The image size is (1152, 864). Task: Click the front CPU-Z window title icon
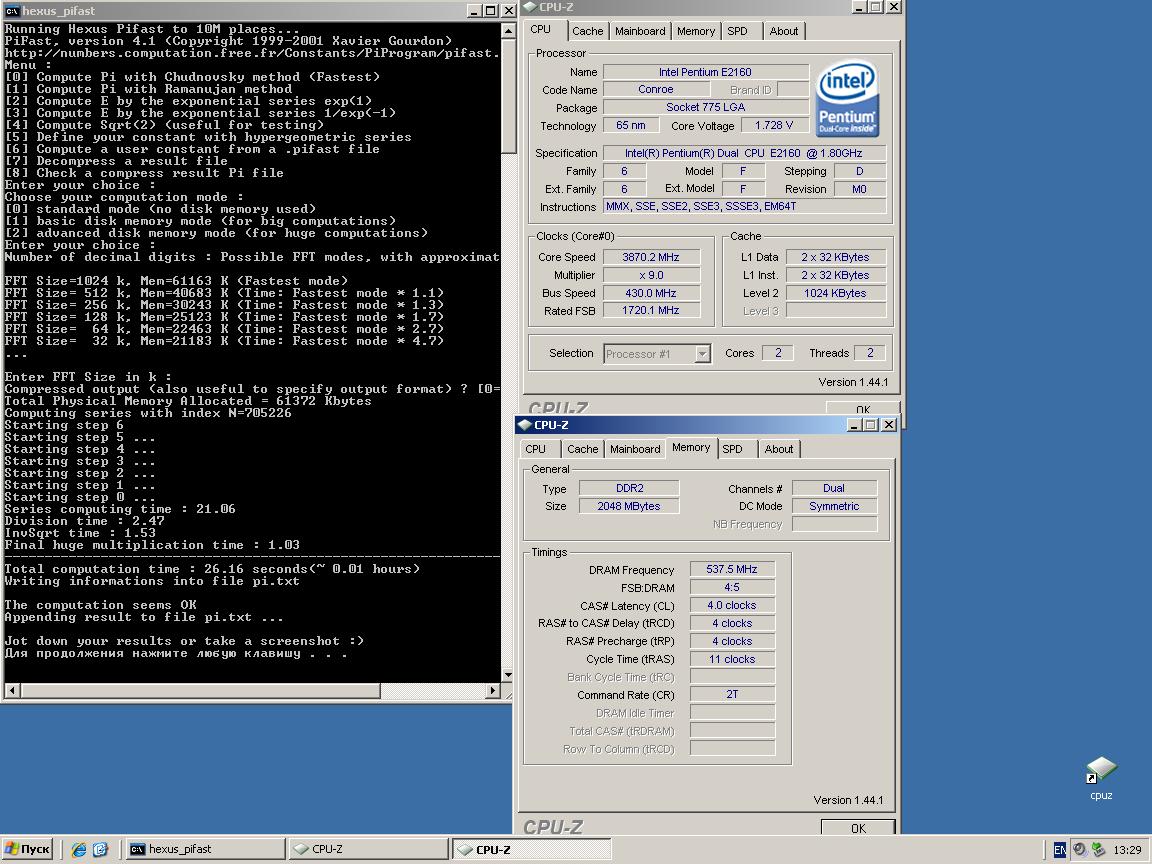point(525,425)
